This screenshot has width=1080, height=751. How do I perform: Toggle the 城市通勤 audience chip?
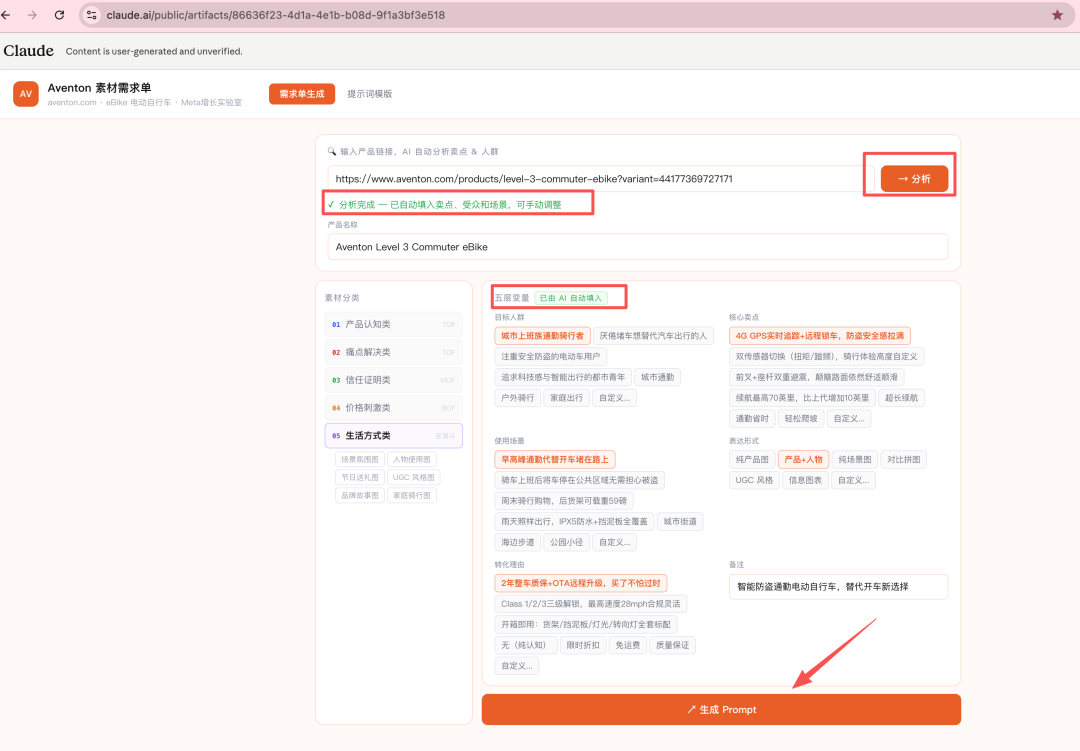657,377
